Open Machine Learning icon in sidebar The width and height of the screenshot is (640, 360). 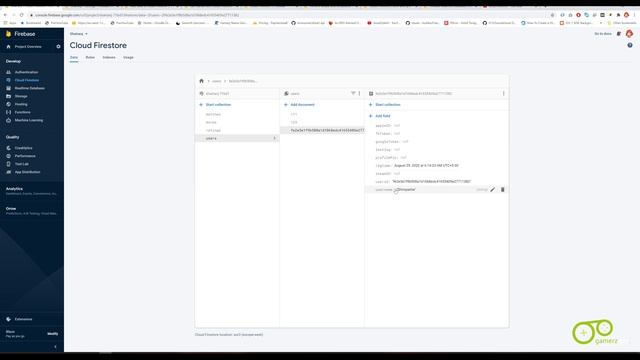coord(8,120)
